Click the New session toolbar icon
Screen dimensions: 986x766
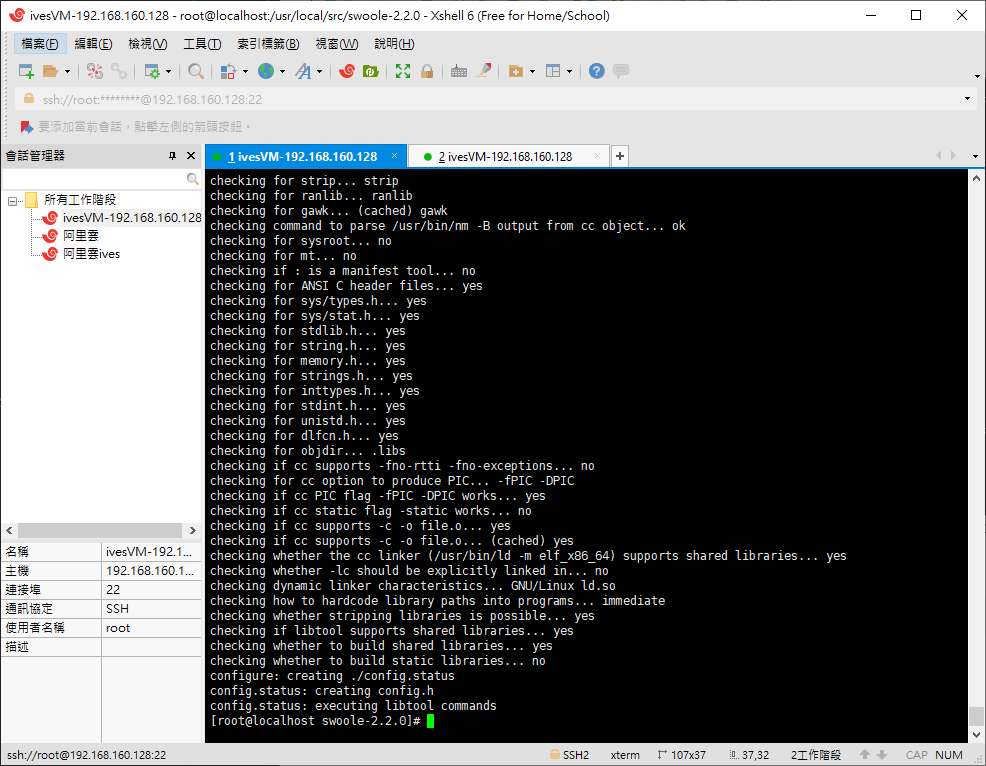(26, 71)
